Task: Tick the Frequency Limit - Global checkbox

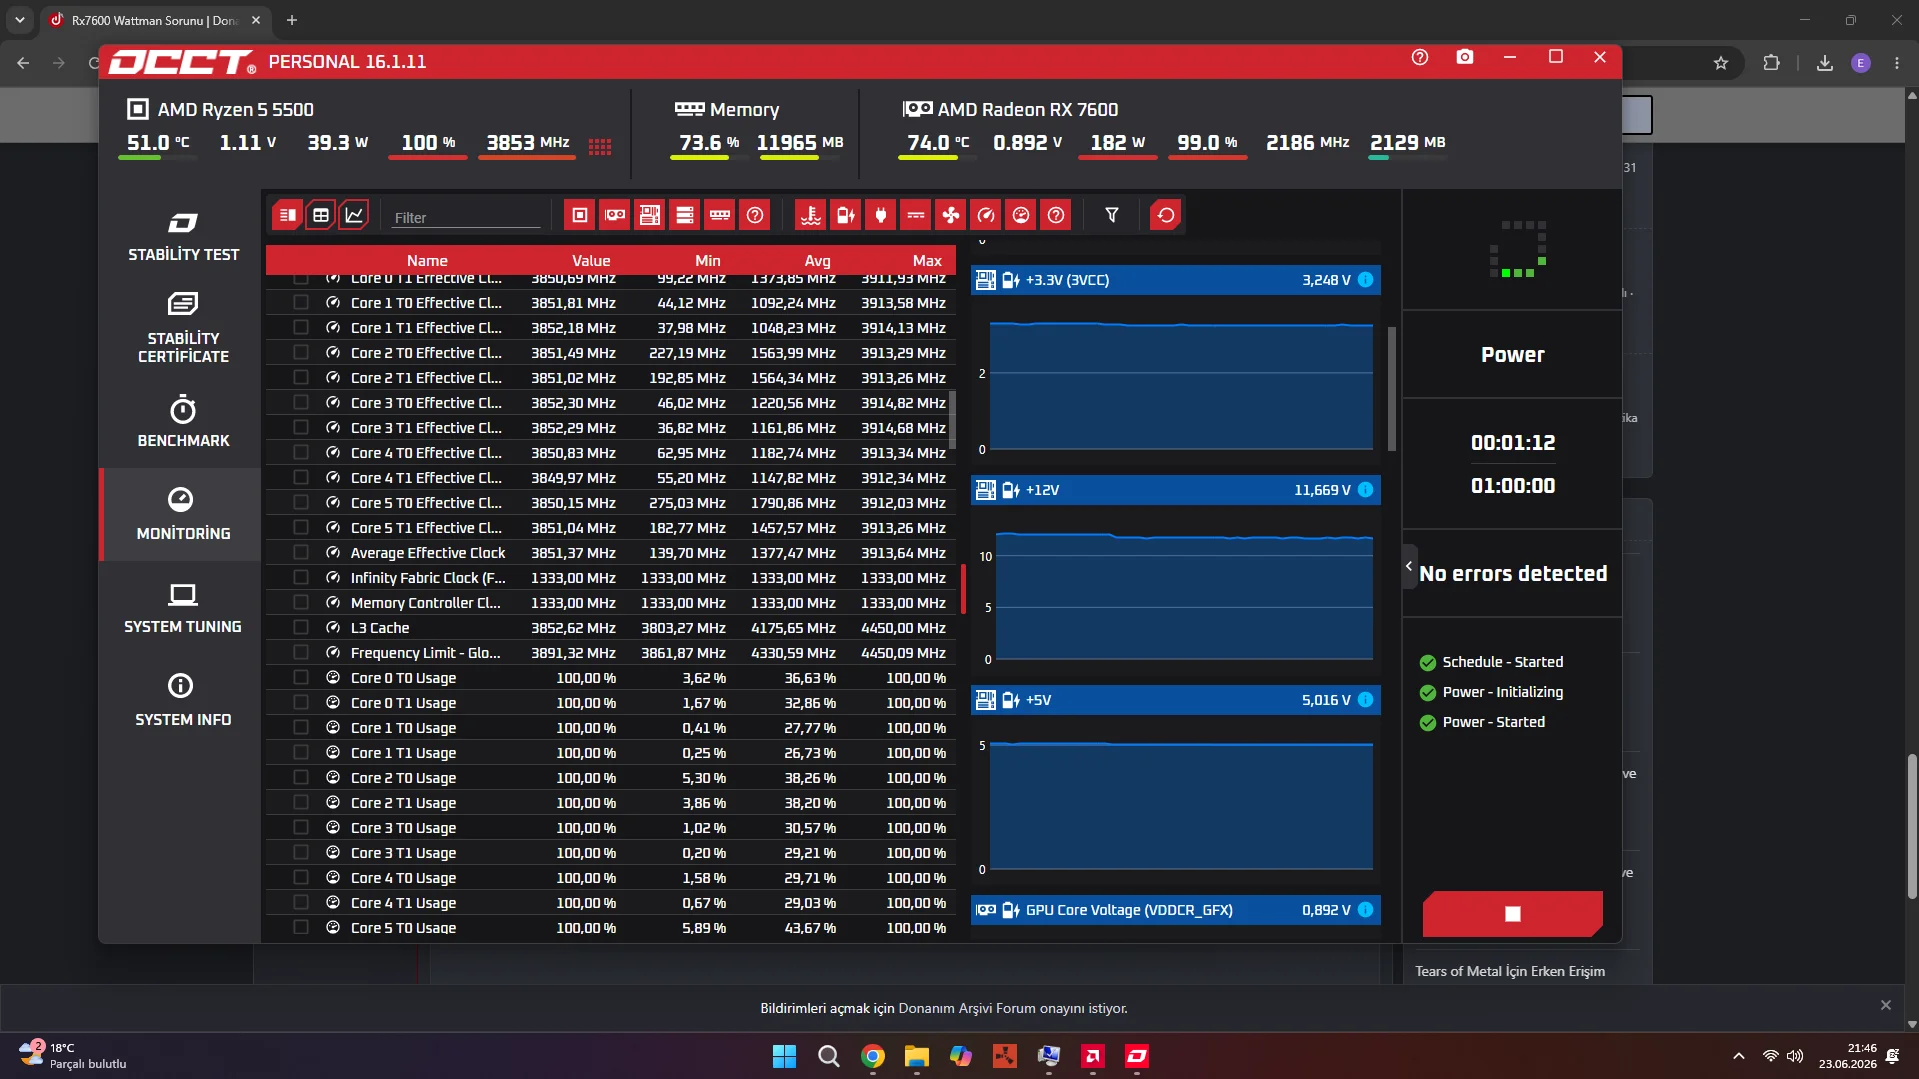Action: pyautogui.click(x=301, y=652)
